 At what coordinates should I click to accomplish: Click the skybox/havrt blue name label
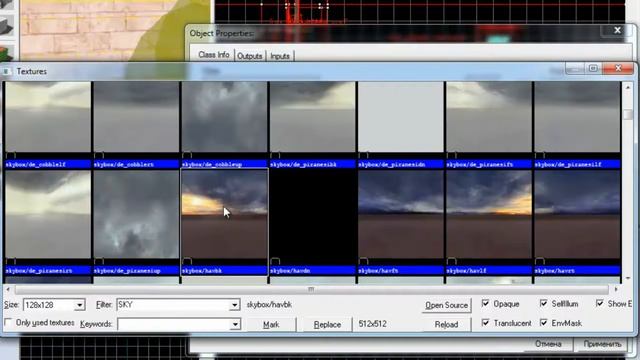coord(577,271)
